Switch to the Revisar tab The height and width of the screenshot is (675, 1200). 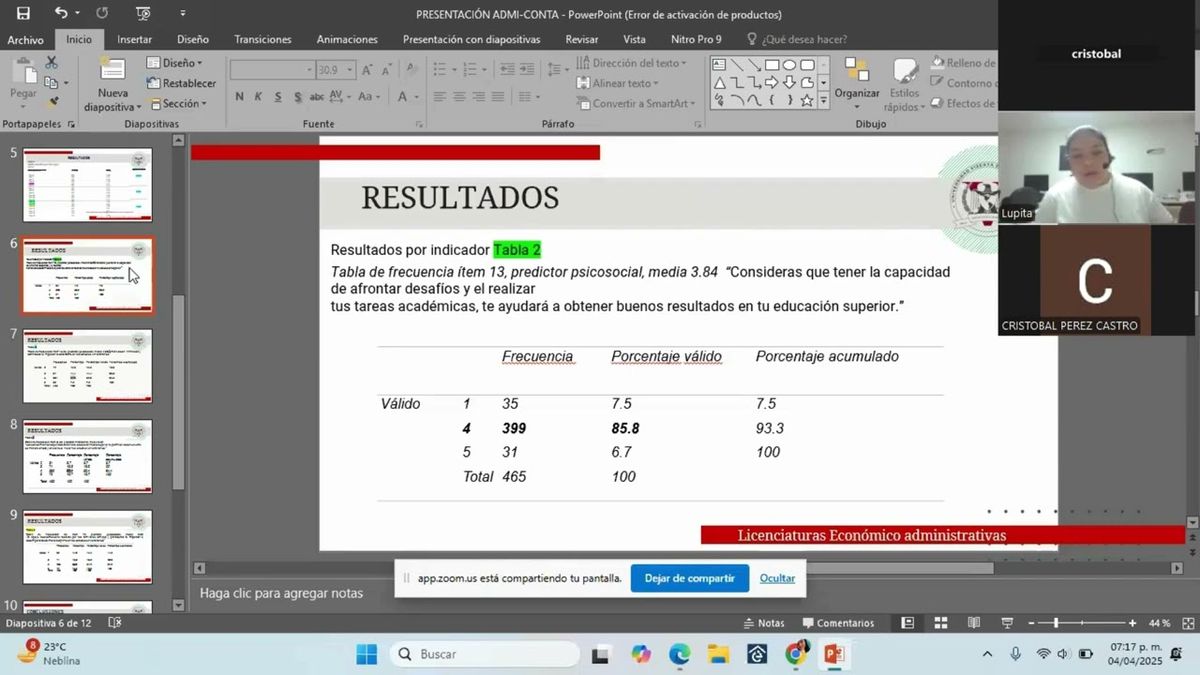pyautogui.click(x=582, y=39)
